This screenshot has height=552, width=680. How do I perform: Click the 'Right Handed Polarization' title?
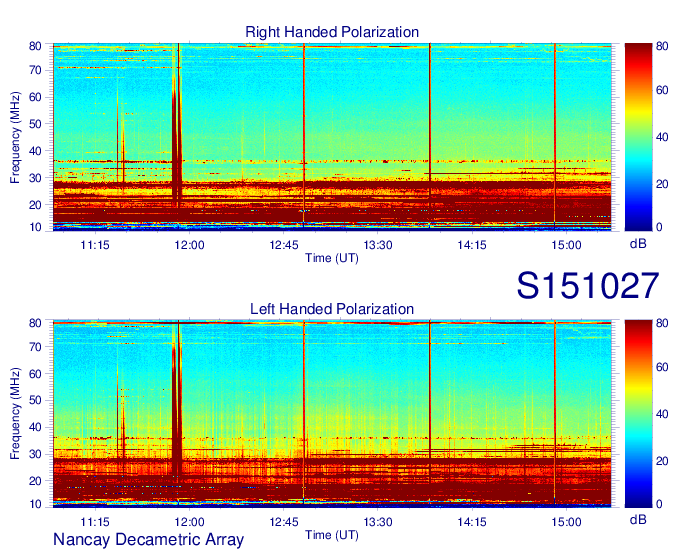click(332, 32)
